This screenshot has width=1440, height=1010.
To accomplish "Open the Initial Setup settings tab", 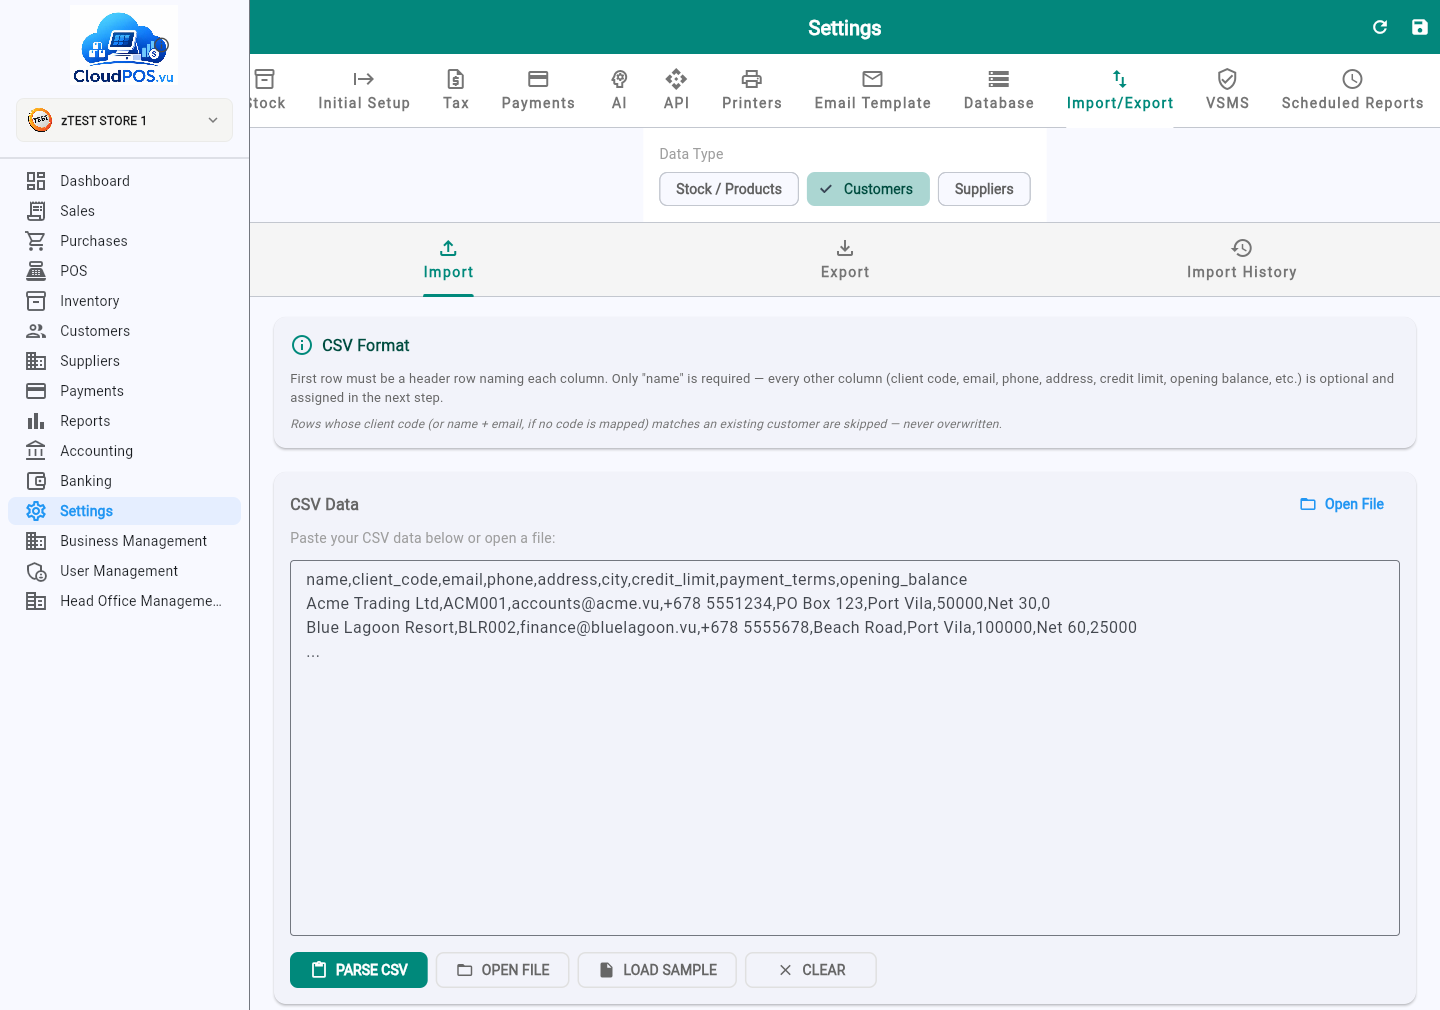I will tap(364, 90).
